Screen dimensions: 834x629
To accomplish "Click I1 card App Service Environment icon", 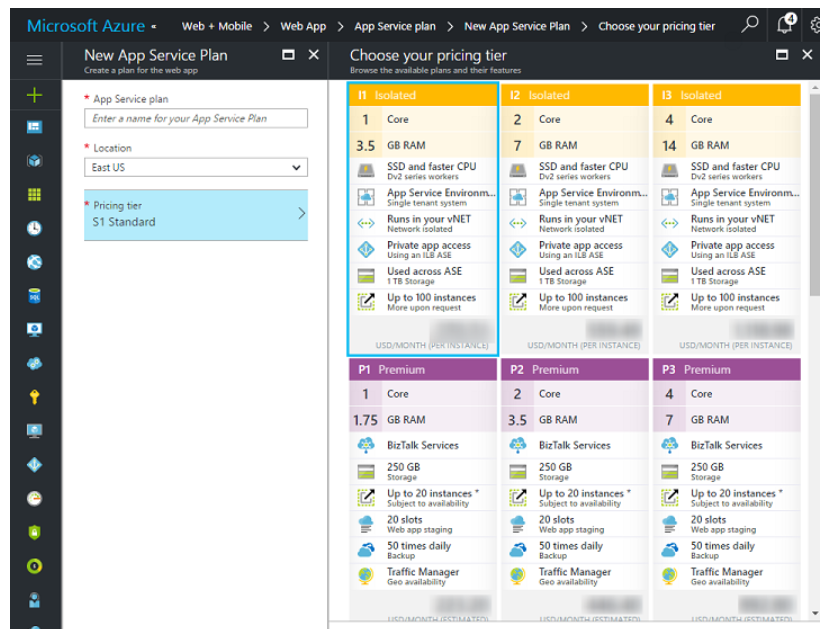I will 366,197.
